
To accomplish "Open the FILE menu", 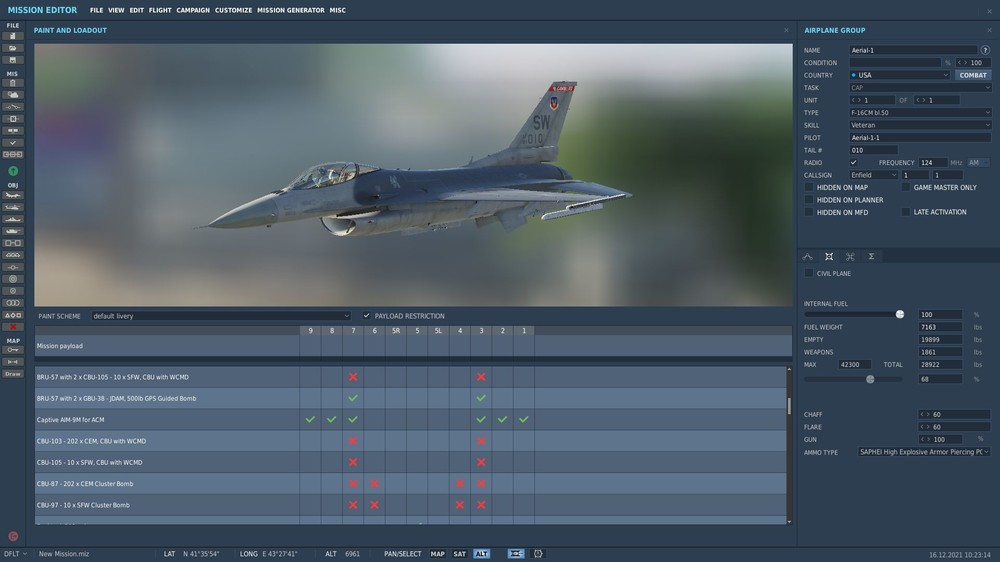I will pos(96,10).
